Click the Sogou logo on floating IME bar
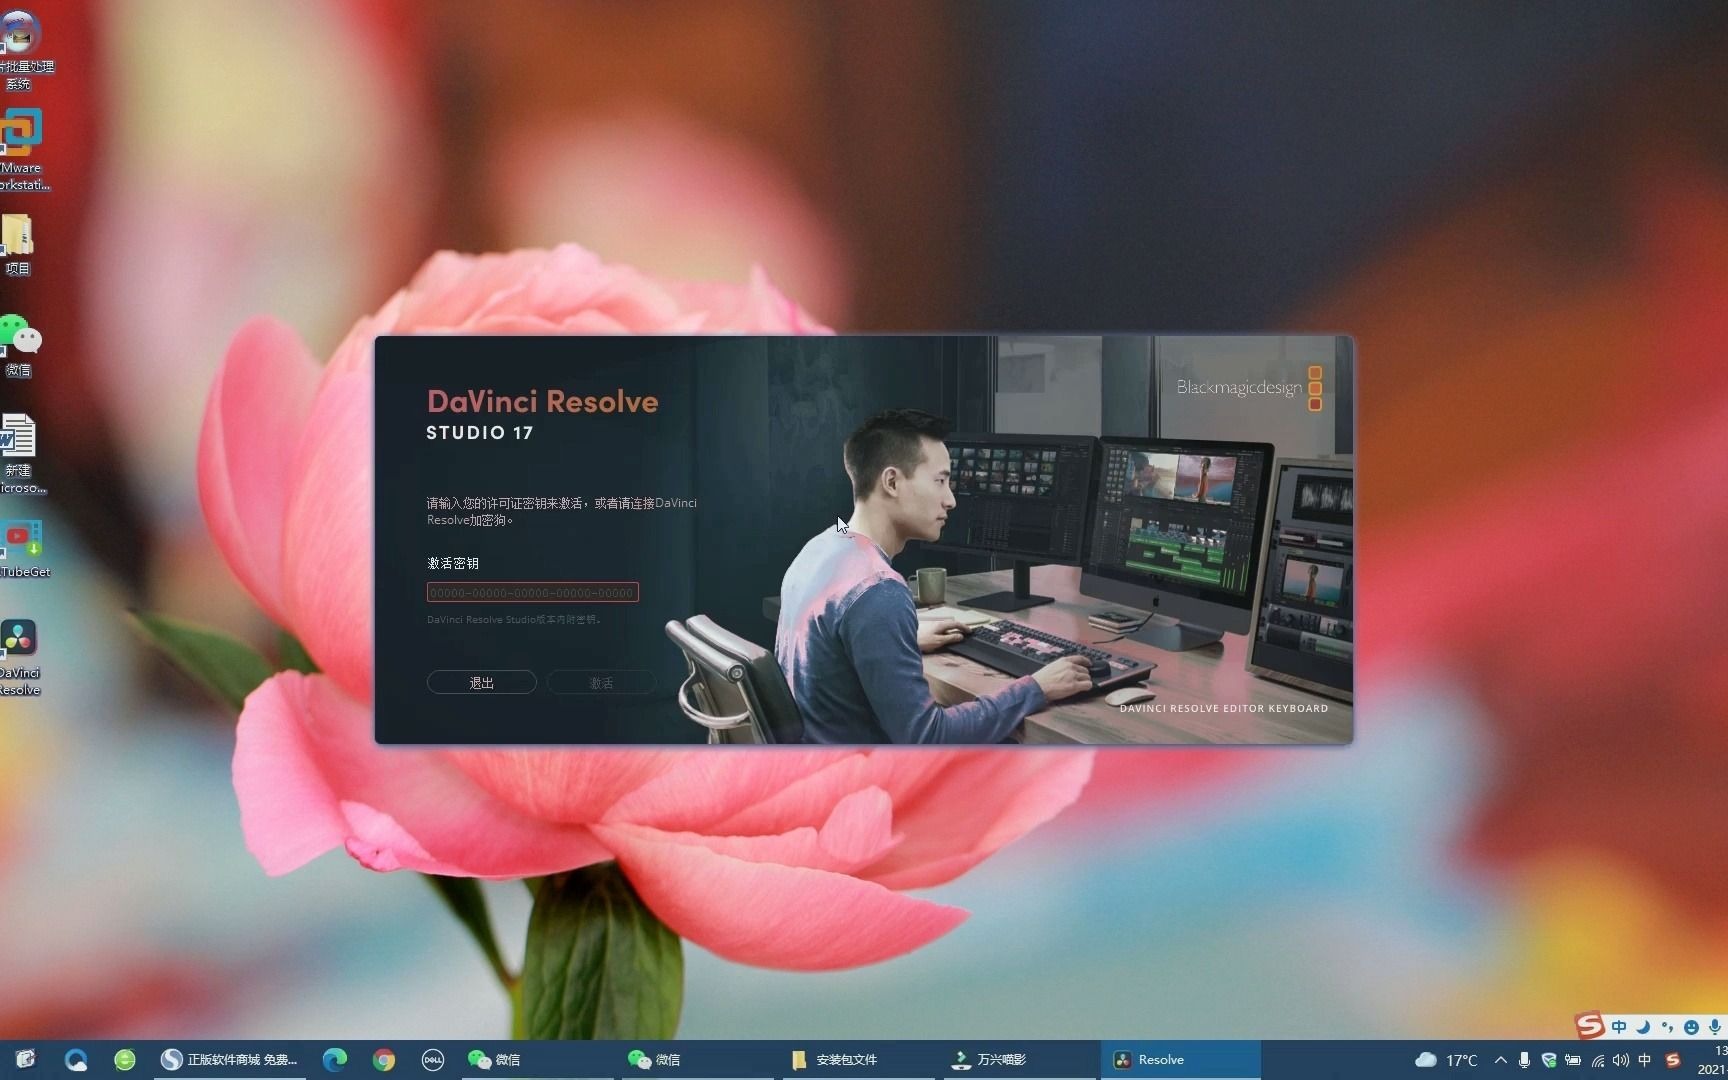 (1590, 1026)
